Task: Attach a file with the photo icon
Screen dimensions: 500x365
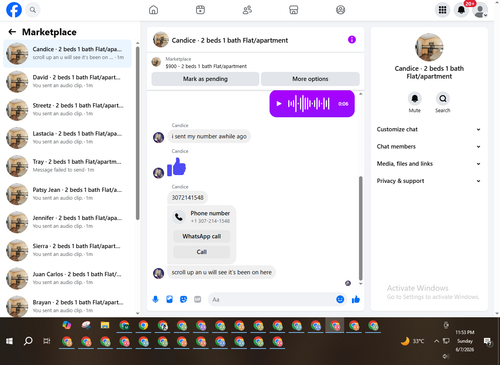Action: pyautogui.click(x=170, y=299)
